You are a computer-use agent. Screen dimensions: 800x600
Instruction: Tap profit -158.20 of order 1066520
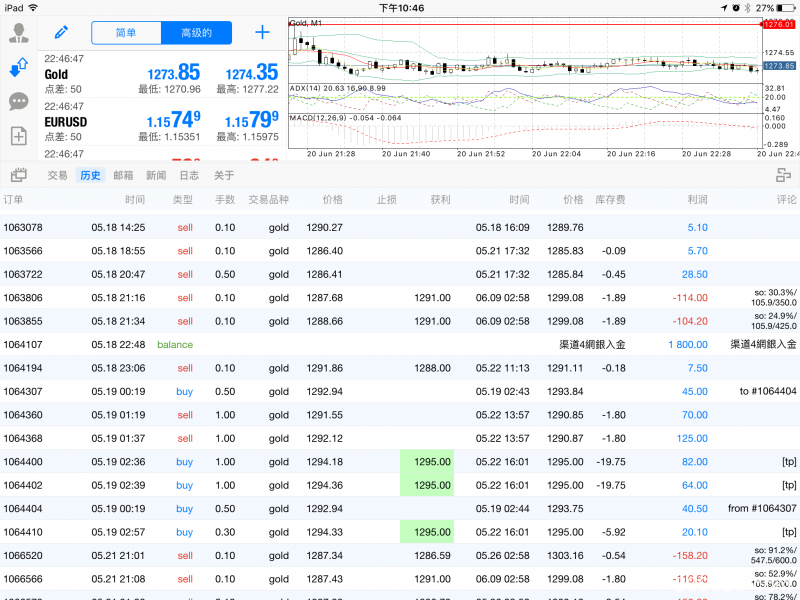pyautogui.click(x=690, y=556)
